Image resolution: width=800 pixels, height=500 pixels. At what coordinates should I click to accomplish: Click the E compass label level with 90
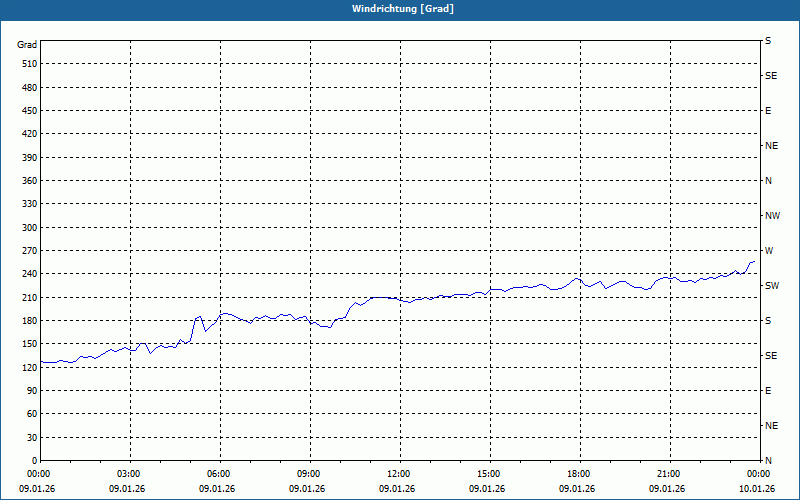[x=768, y=391]
